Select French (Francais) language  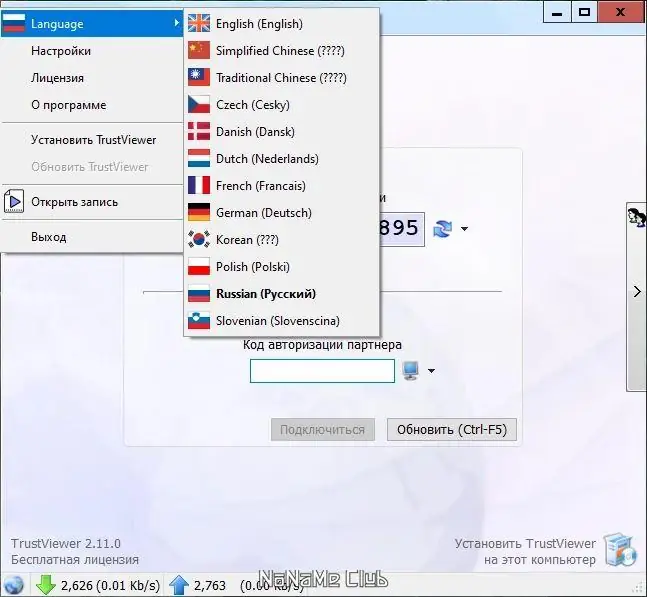coord(281,186)
